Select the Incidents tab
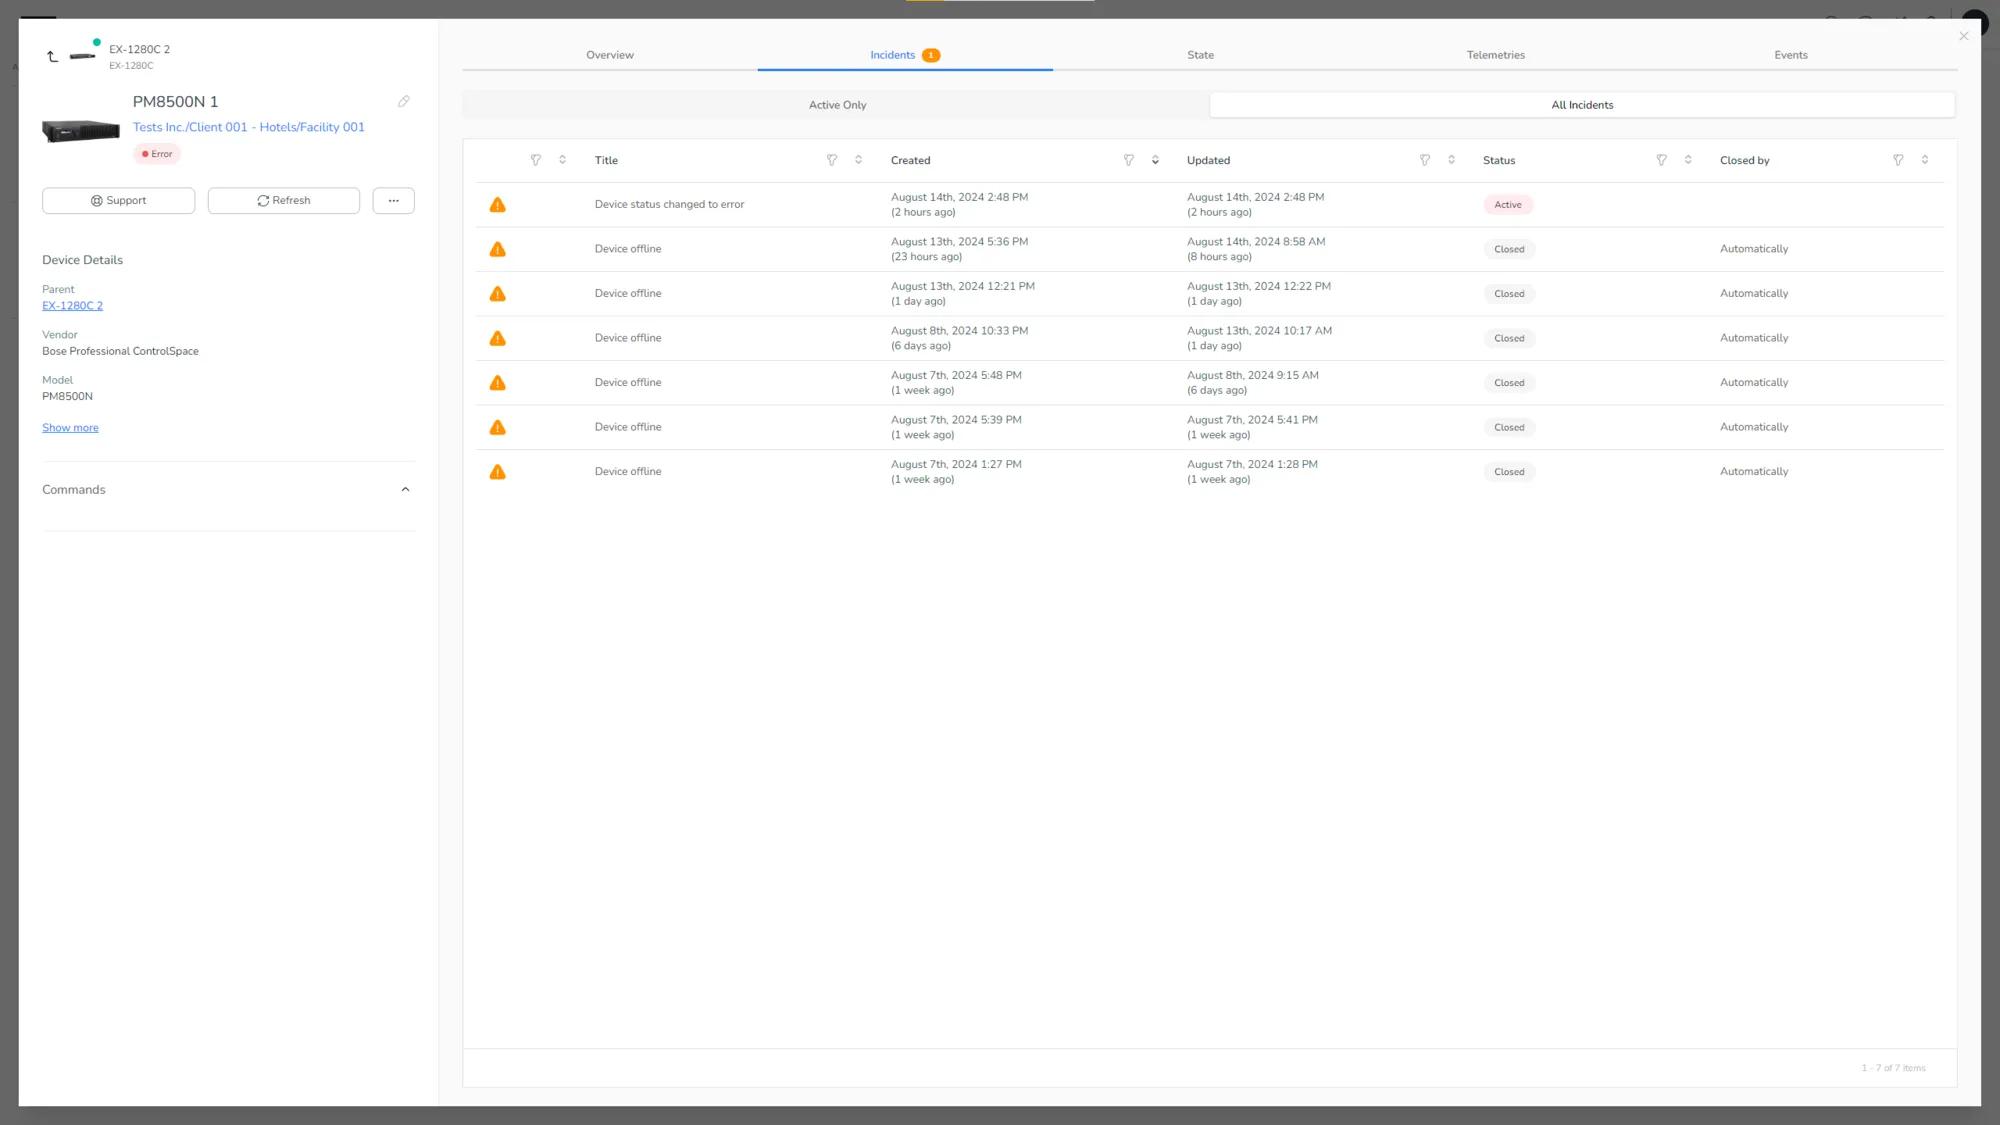Viewport: 2000px width, 1125px height. click(905, 55)
